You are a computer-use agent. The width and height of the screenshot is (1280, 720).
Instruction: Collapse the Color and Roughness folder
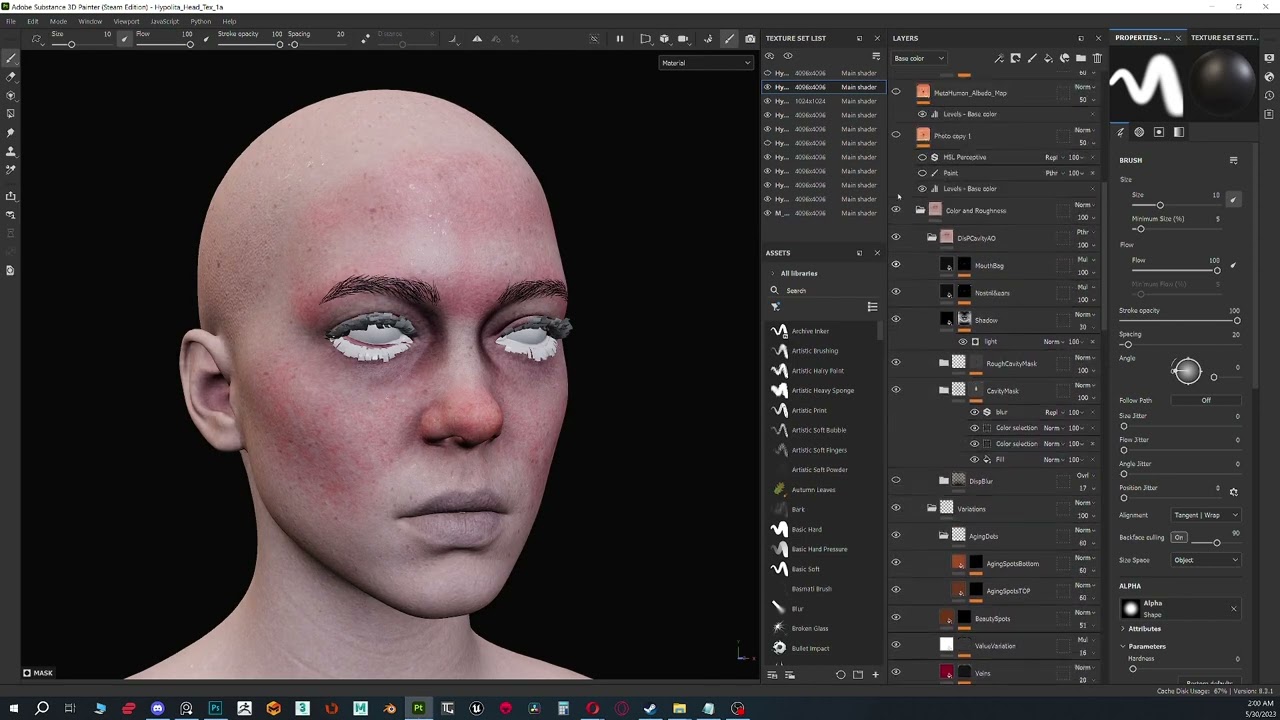[x=920, y=210]
